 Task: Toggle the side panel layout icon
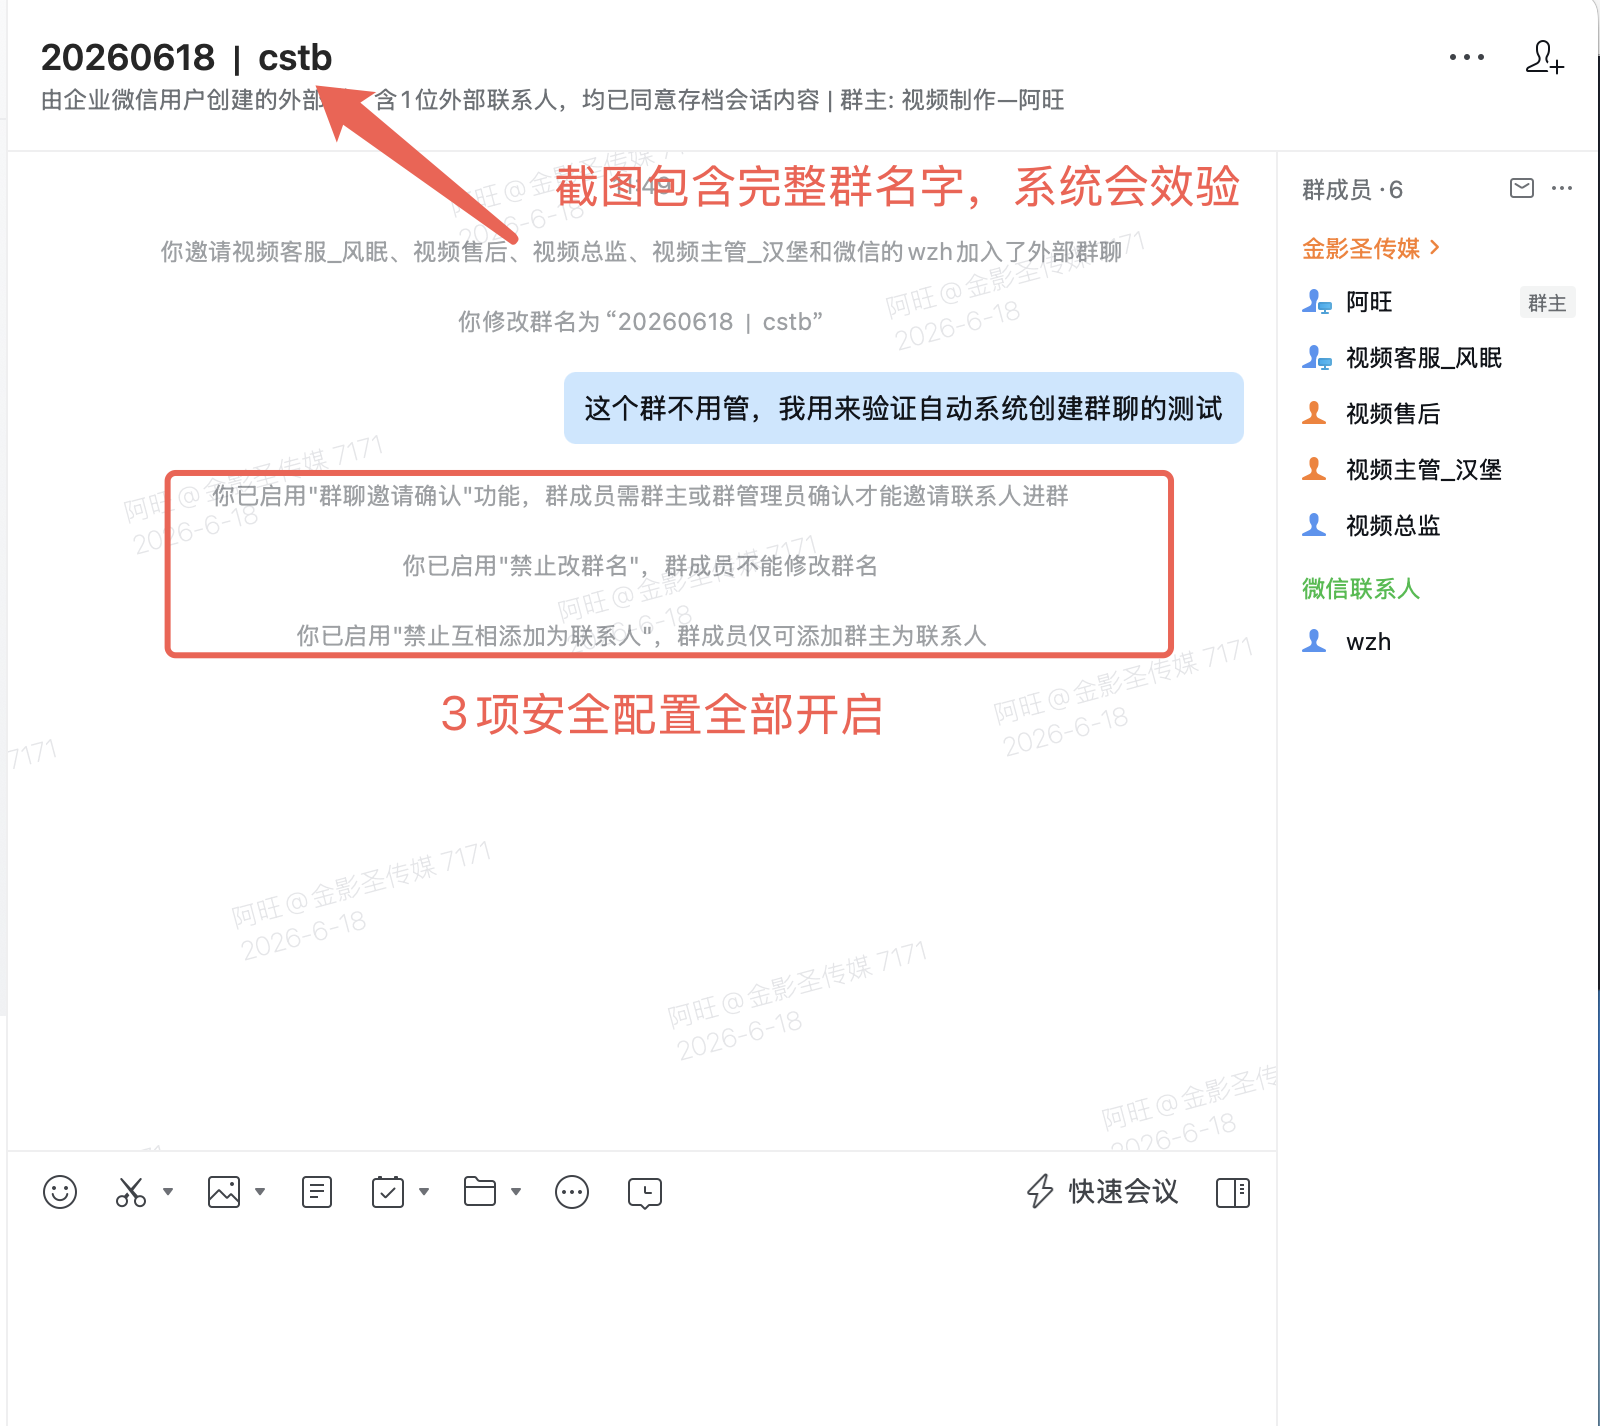click(x=1233, y=1192)
